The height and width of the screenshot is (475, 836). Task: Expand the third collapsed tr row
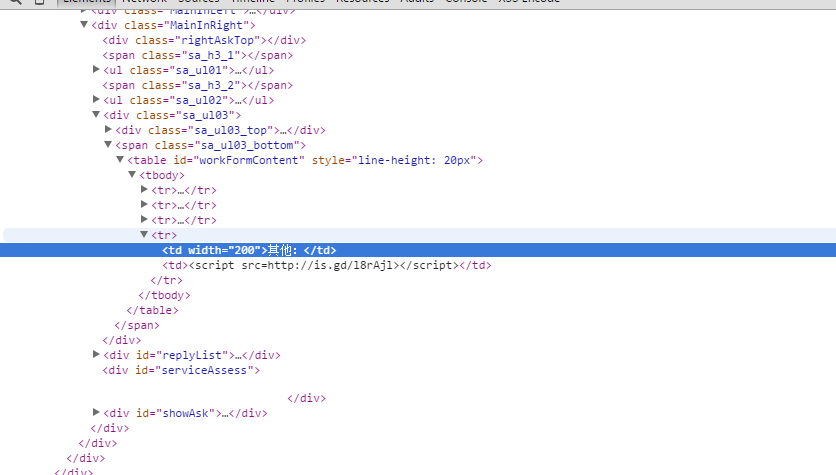144,219
